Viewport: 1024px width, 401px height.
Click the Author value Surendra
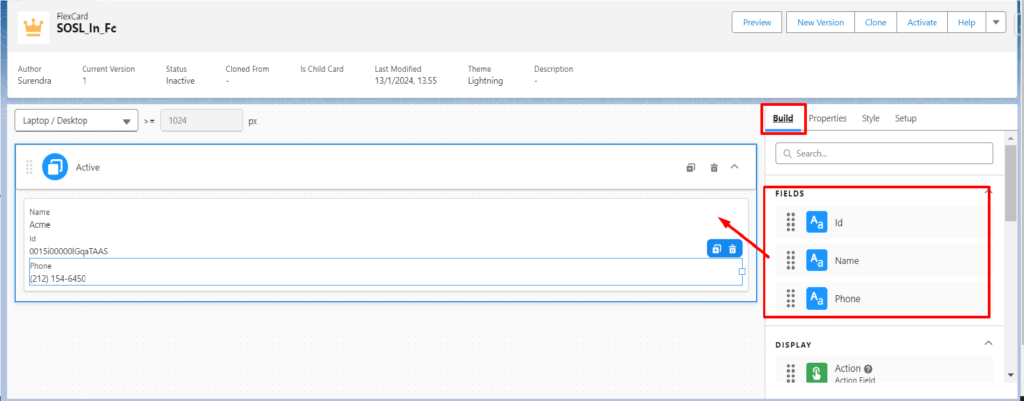tap(33, 81)
